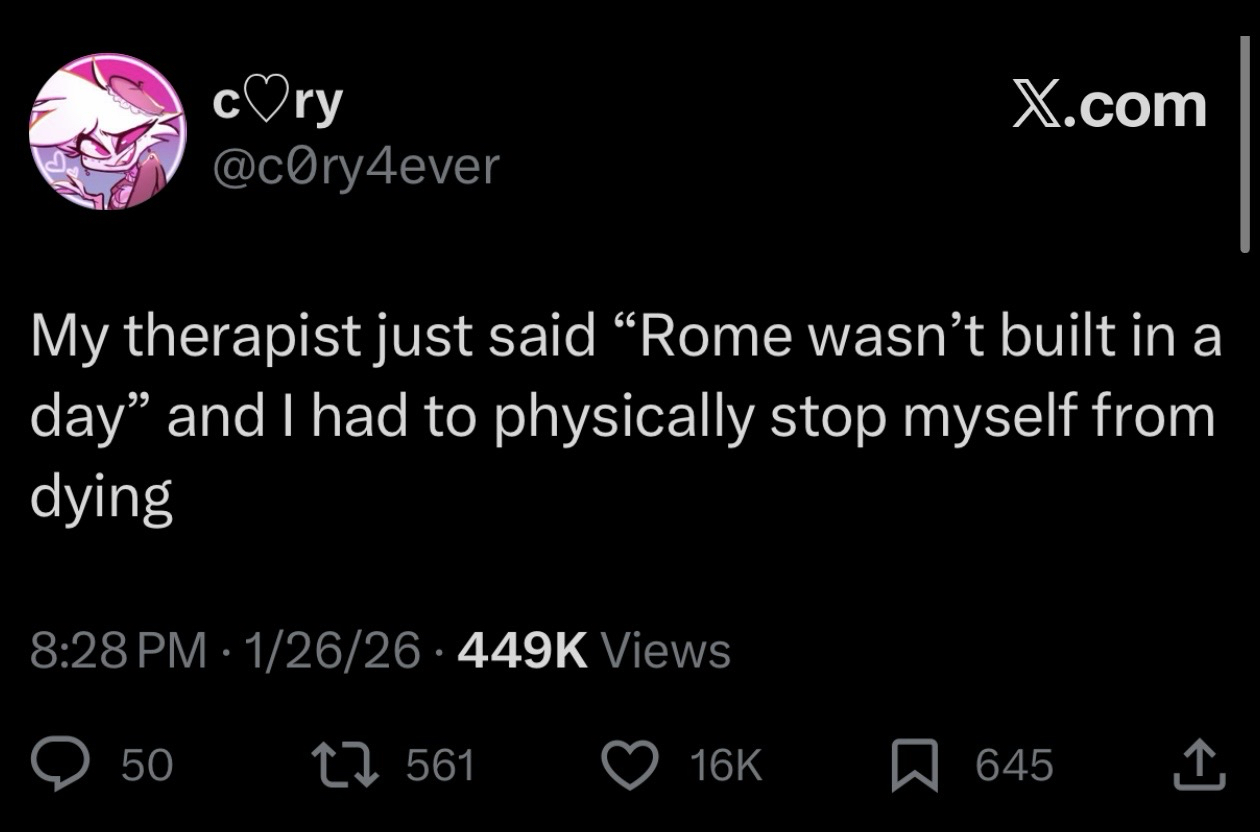Open the pink cartoon profile avatar
Screen dimensions: 1260x832
point(107,132)
